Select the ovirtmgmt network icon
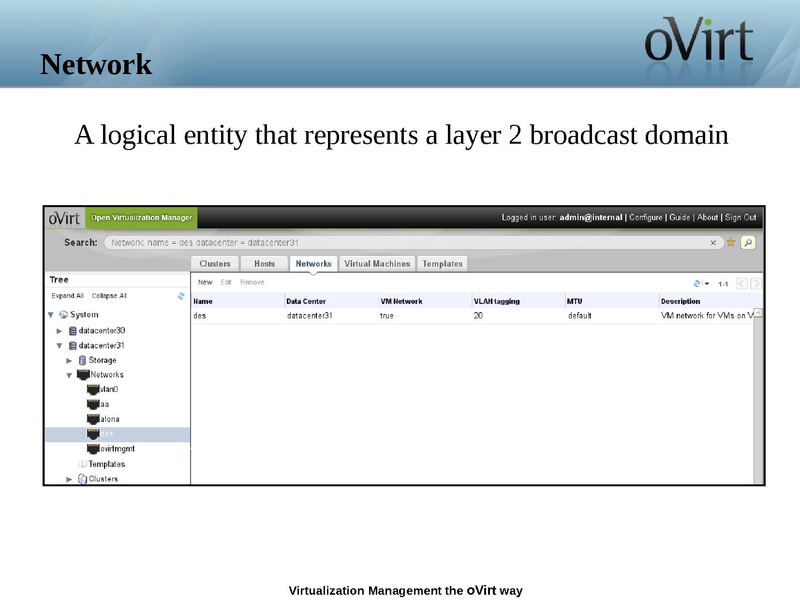 pyautogui.click(x=93, y=449)
